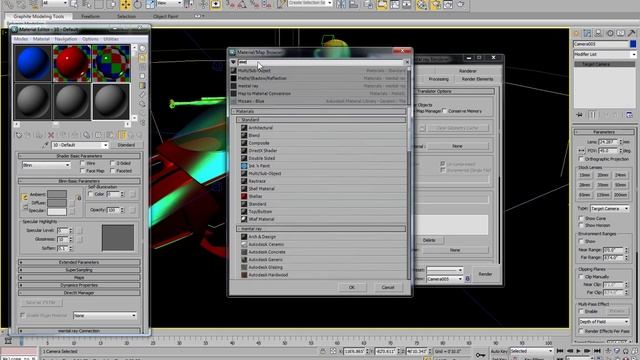640x360 pixels.
Task: Open the Modes menu in Material Editor
Action: 21,39
